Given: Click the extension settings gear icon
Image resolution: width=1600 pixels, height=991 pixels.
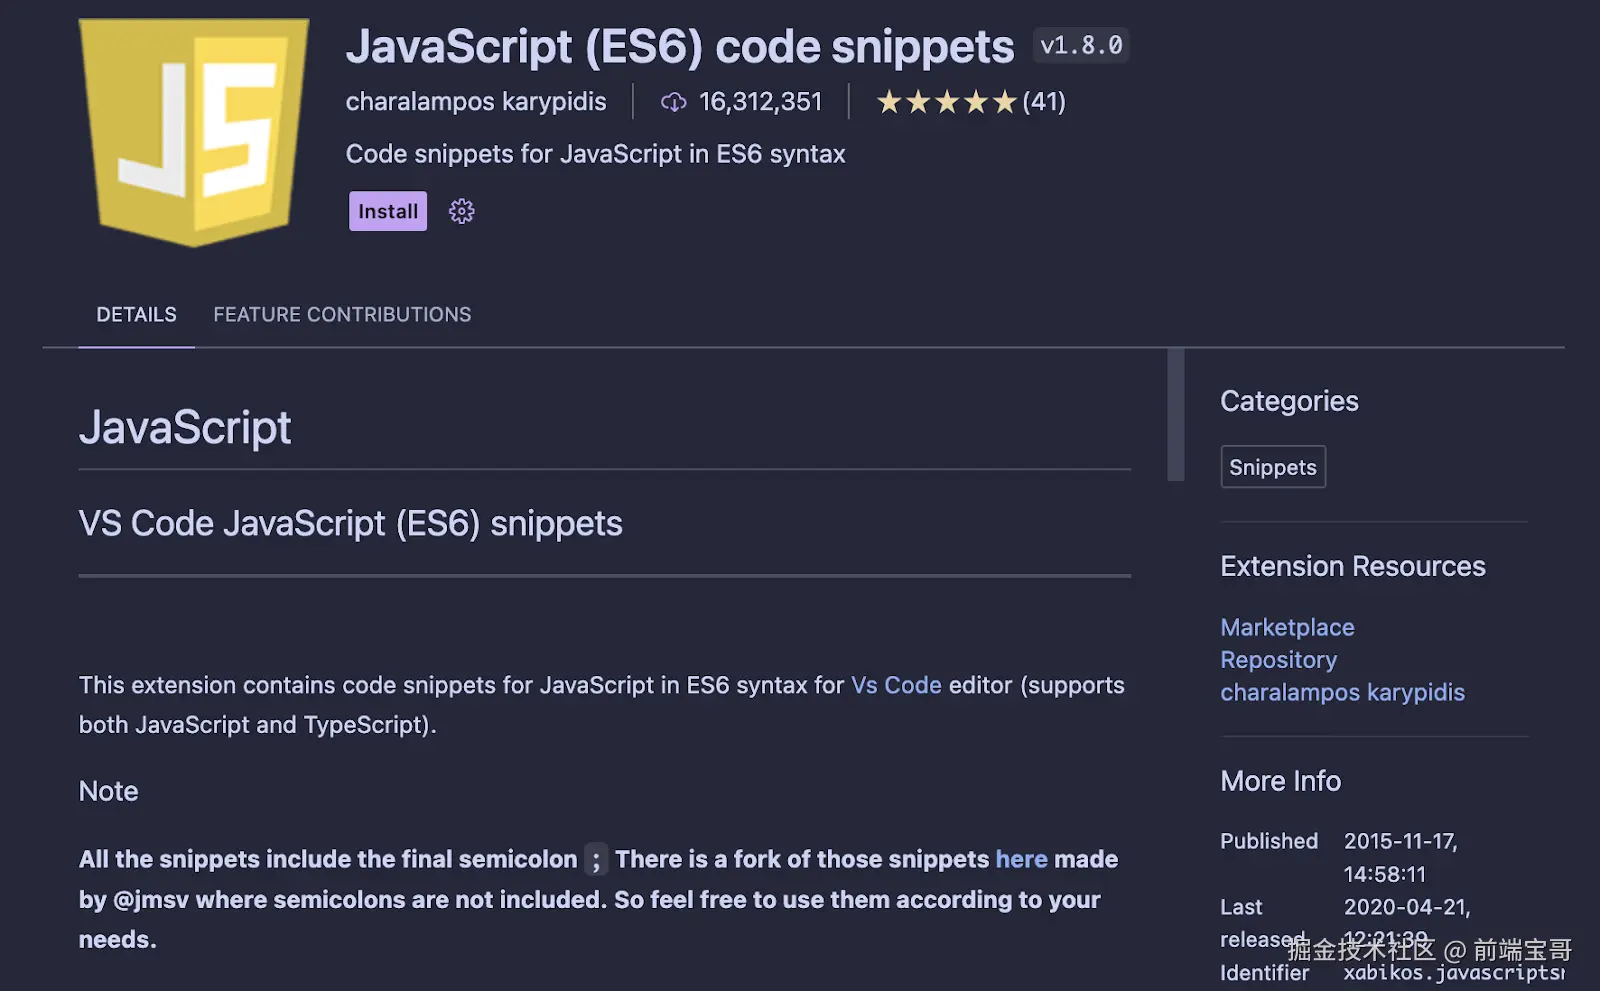Looking at the screenshot, I should (461, 211).
